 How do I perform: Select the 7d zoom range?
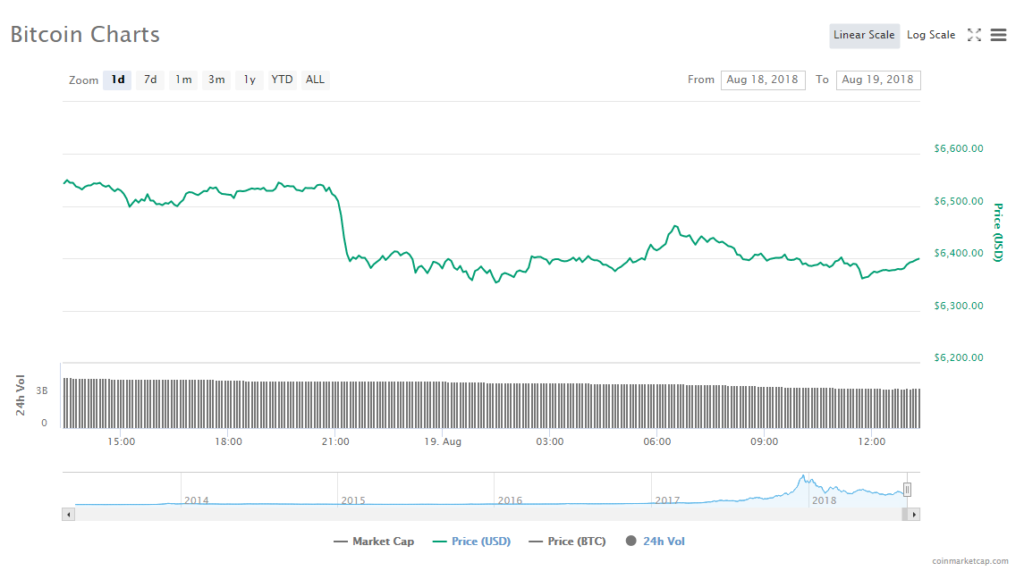[150, 80]
